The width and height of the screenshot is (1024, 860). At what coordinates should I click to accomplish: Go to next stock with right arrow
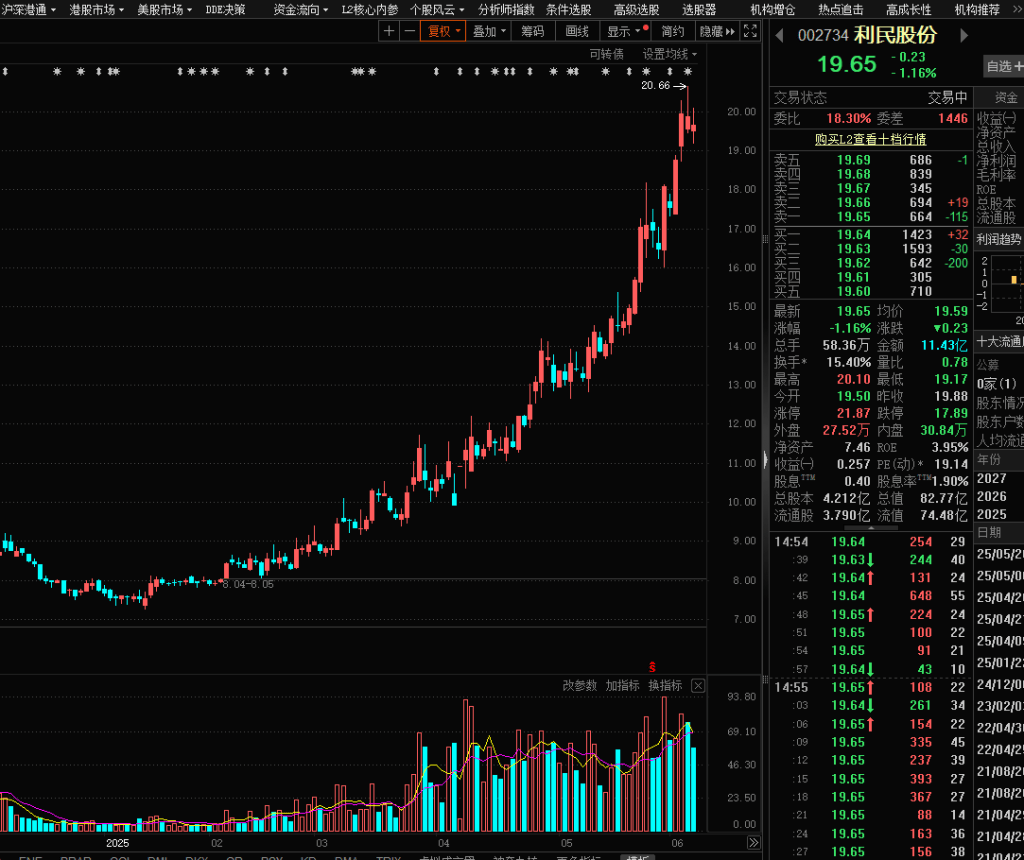tap(963, 35)
